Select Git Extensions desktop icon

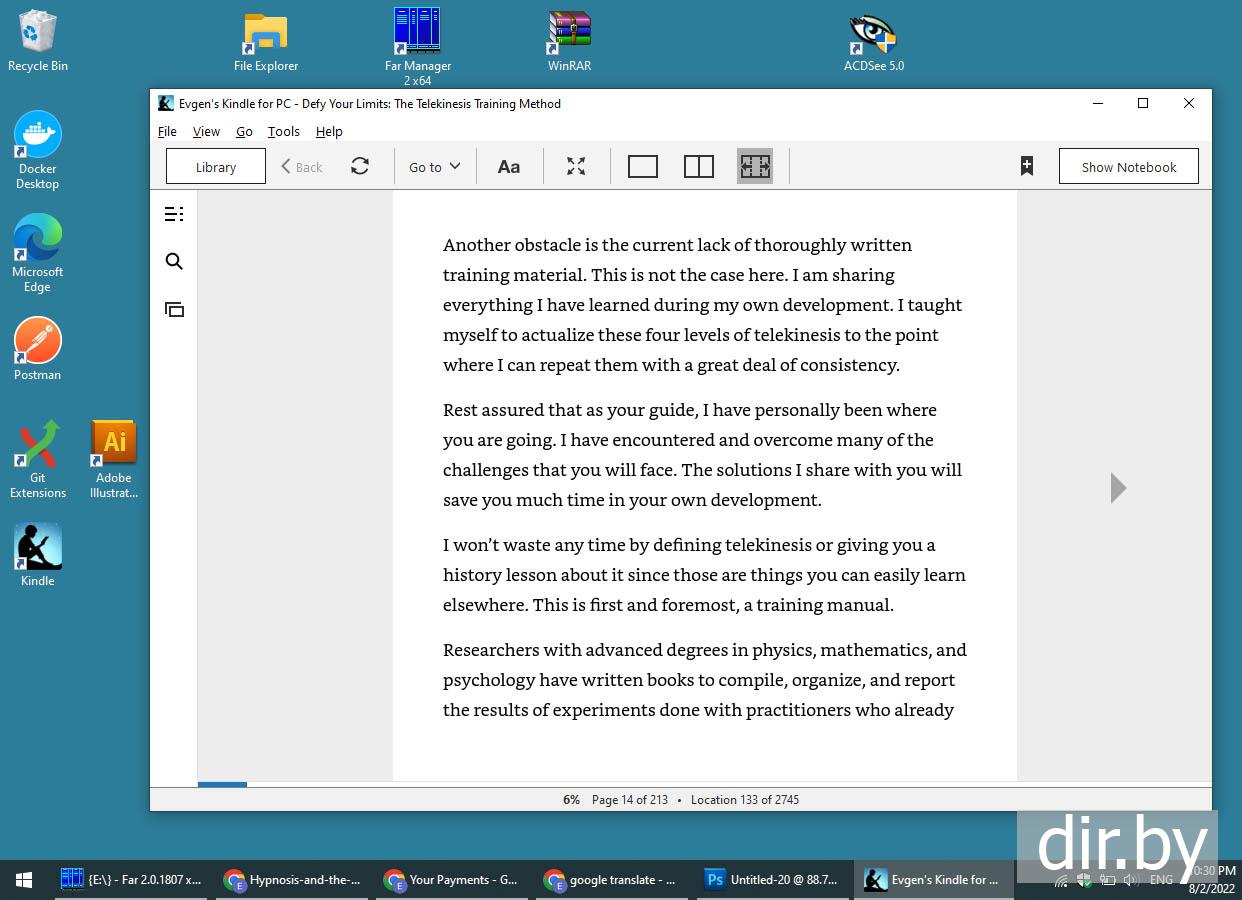tap(38, 460)
